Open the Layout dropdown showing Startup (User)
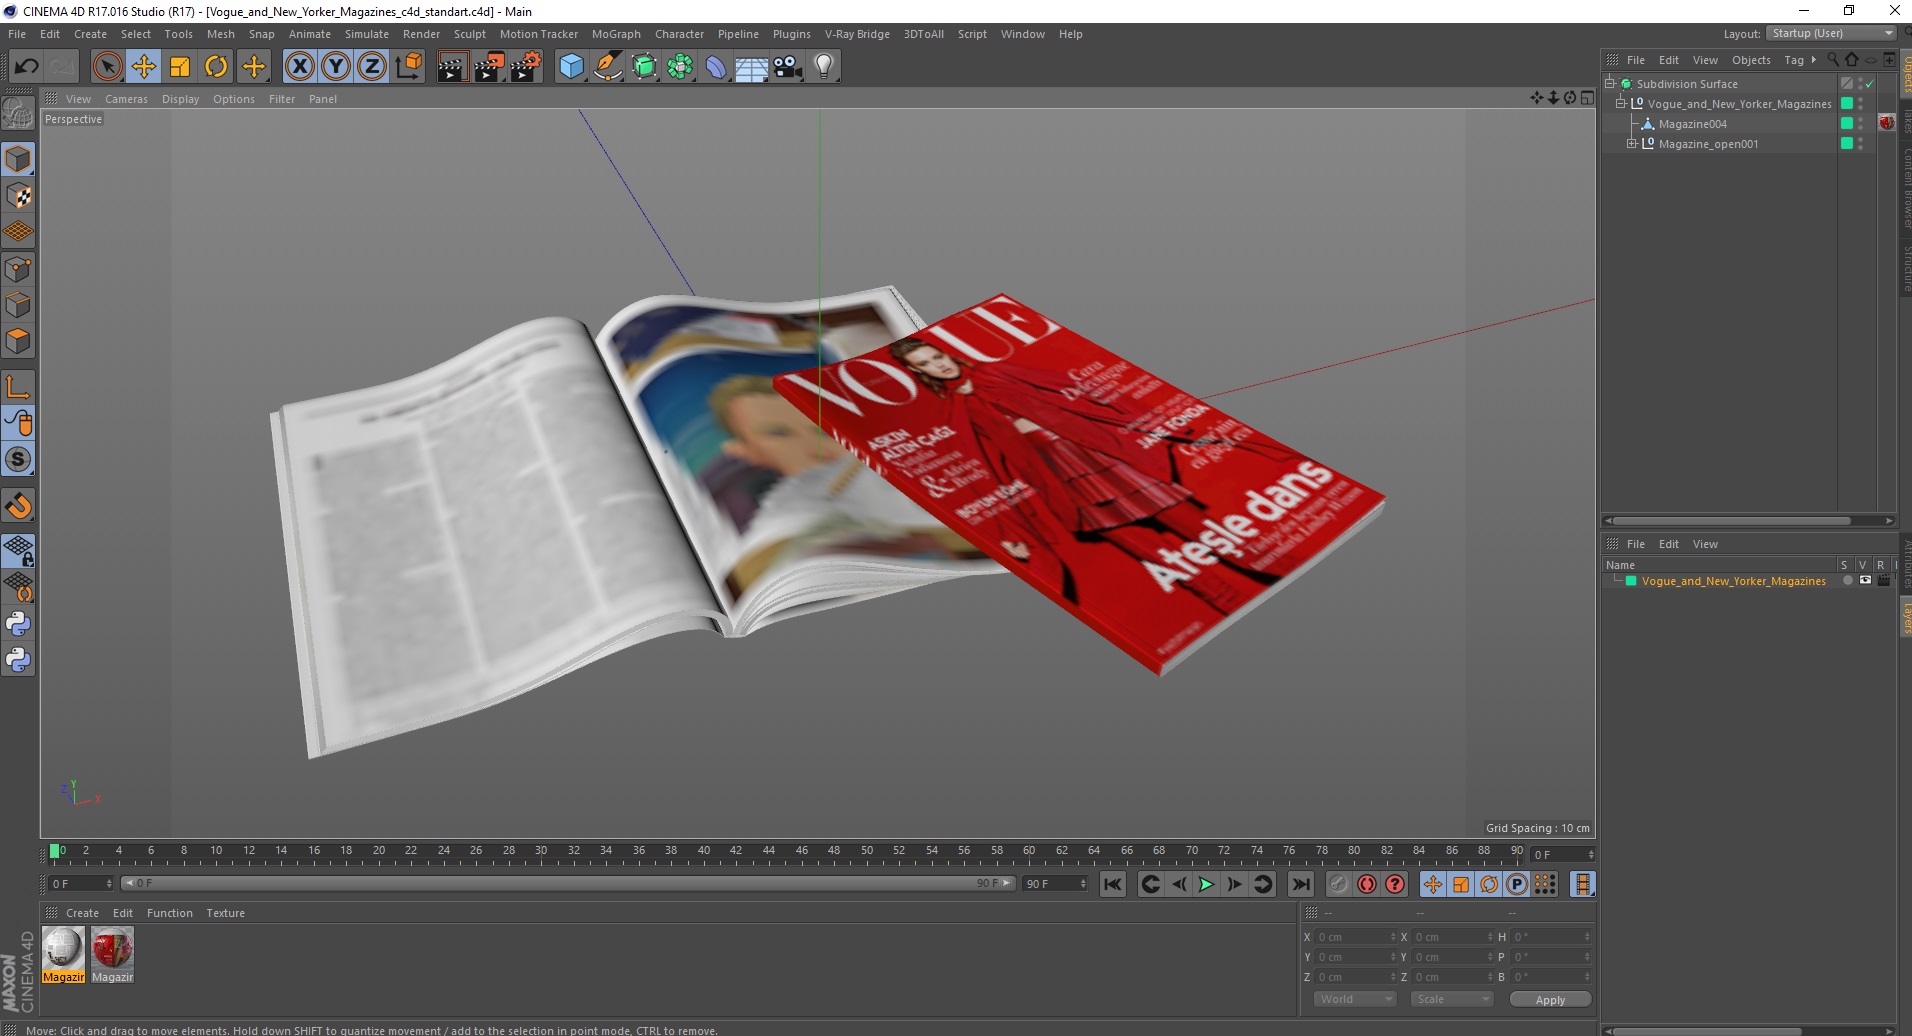Screen dimensions: 1912x1036 (1831, 34)
